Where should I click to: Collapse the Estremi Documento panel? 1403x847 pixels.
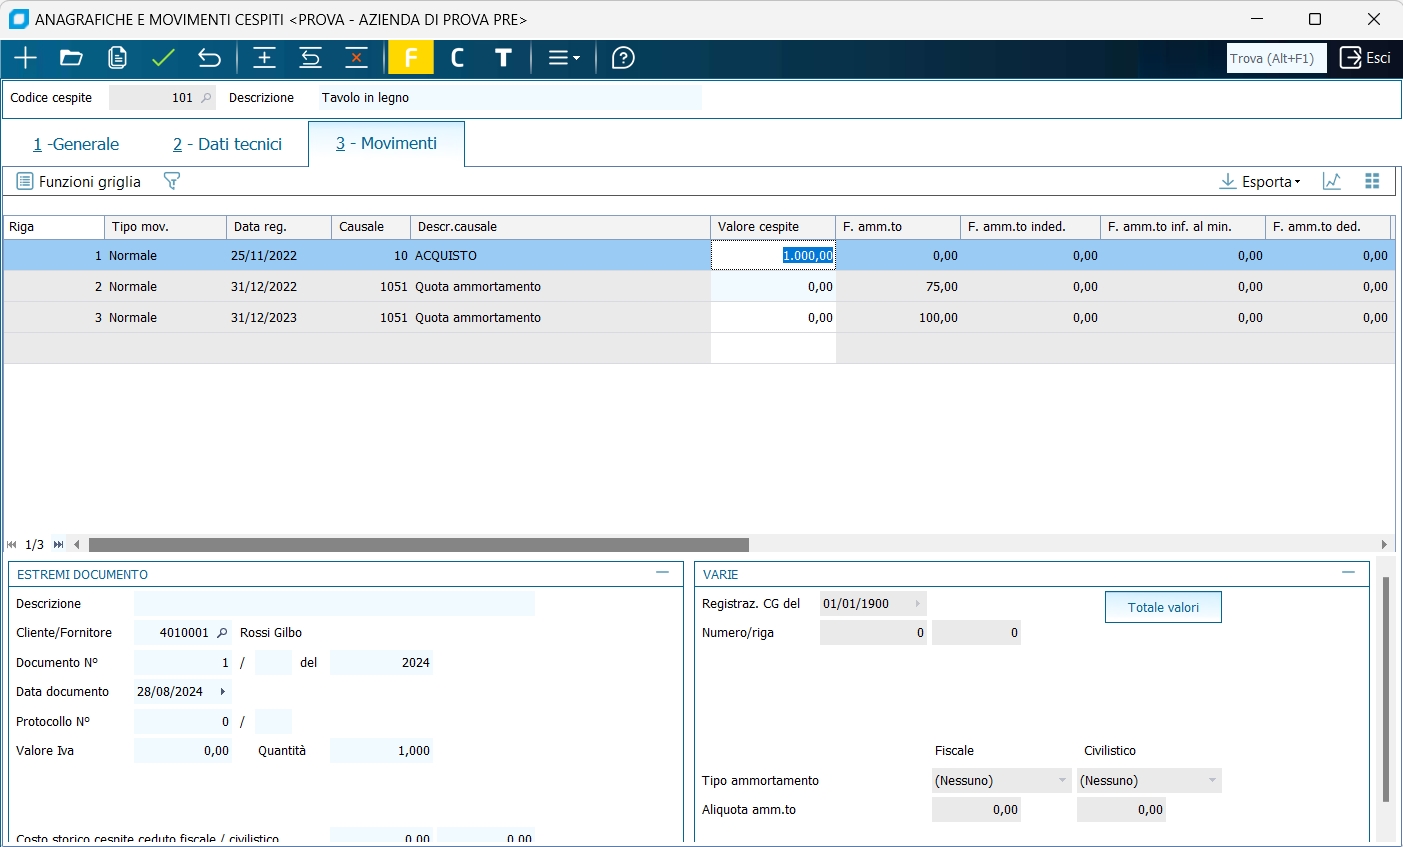(662, 573)
